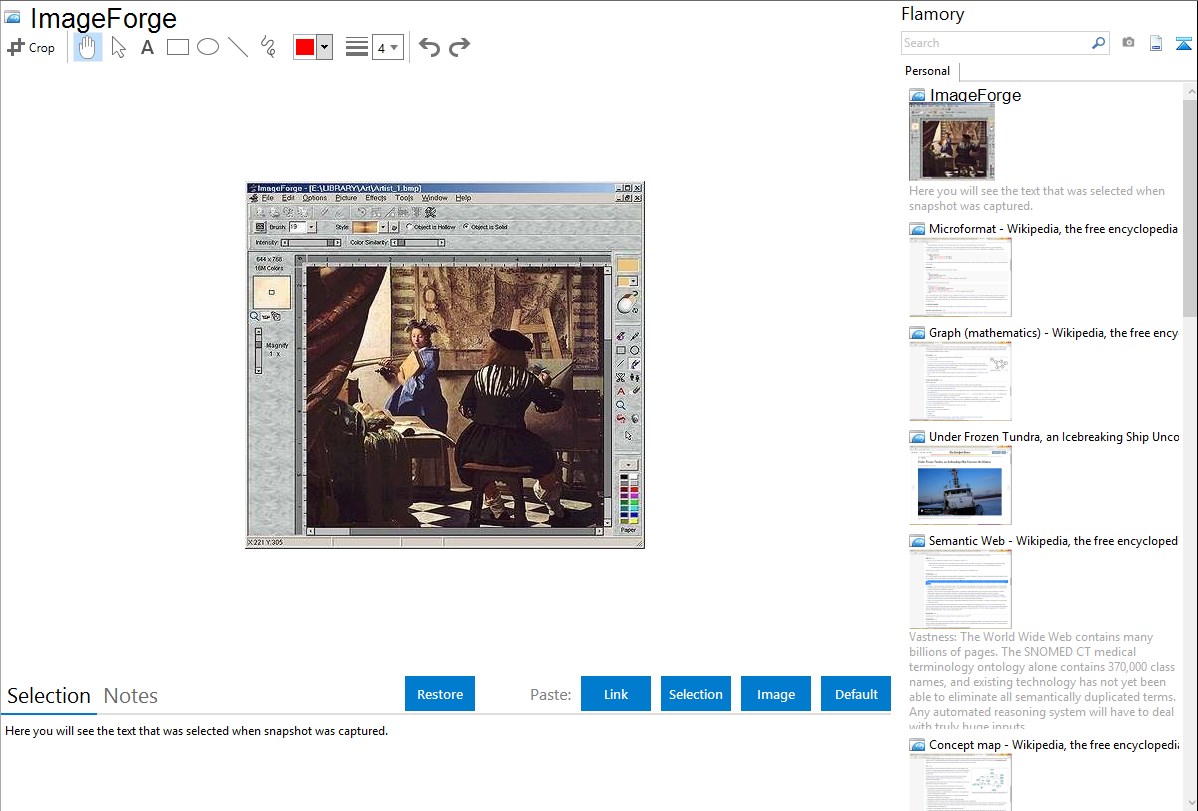This screenshot has width=1198, height=811.
Task: Undo the last annotation
Action: pyautogui.click(x=429, y=47)
